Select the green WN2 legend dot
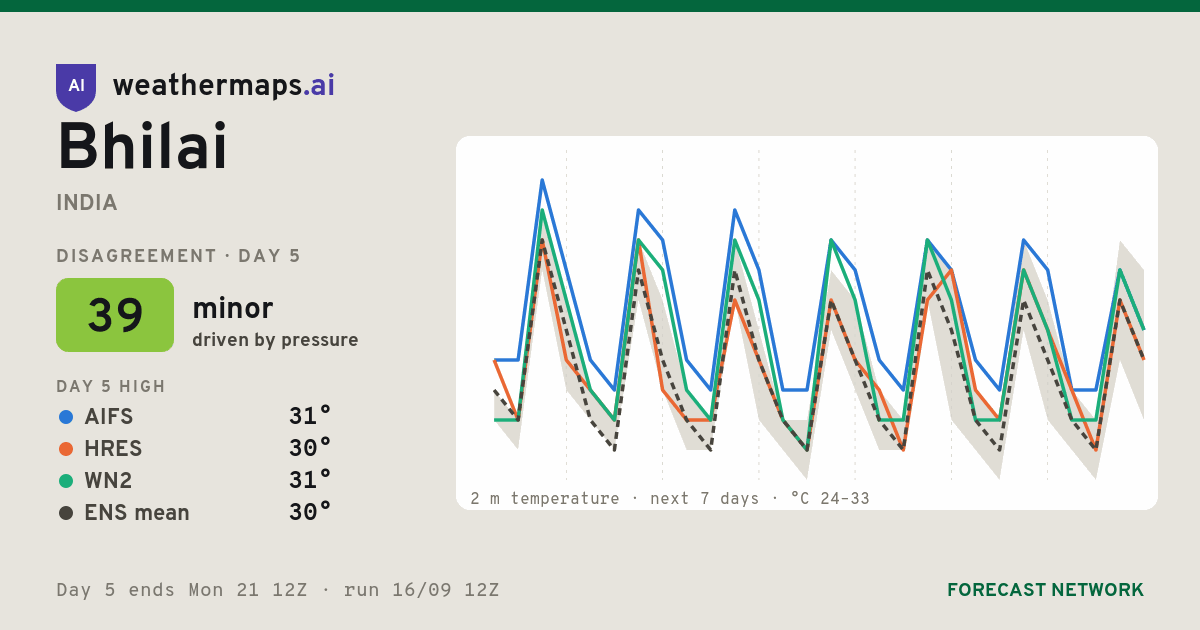 click(x=66, y=481)
